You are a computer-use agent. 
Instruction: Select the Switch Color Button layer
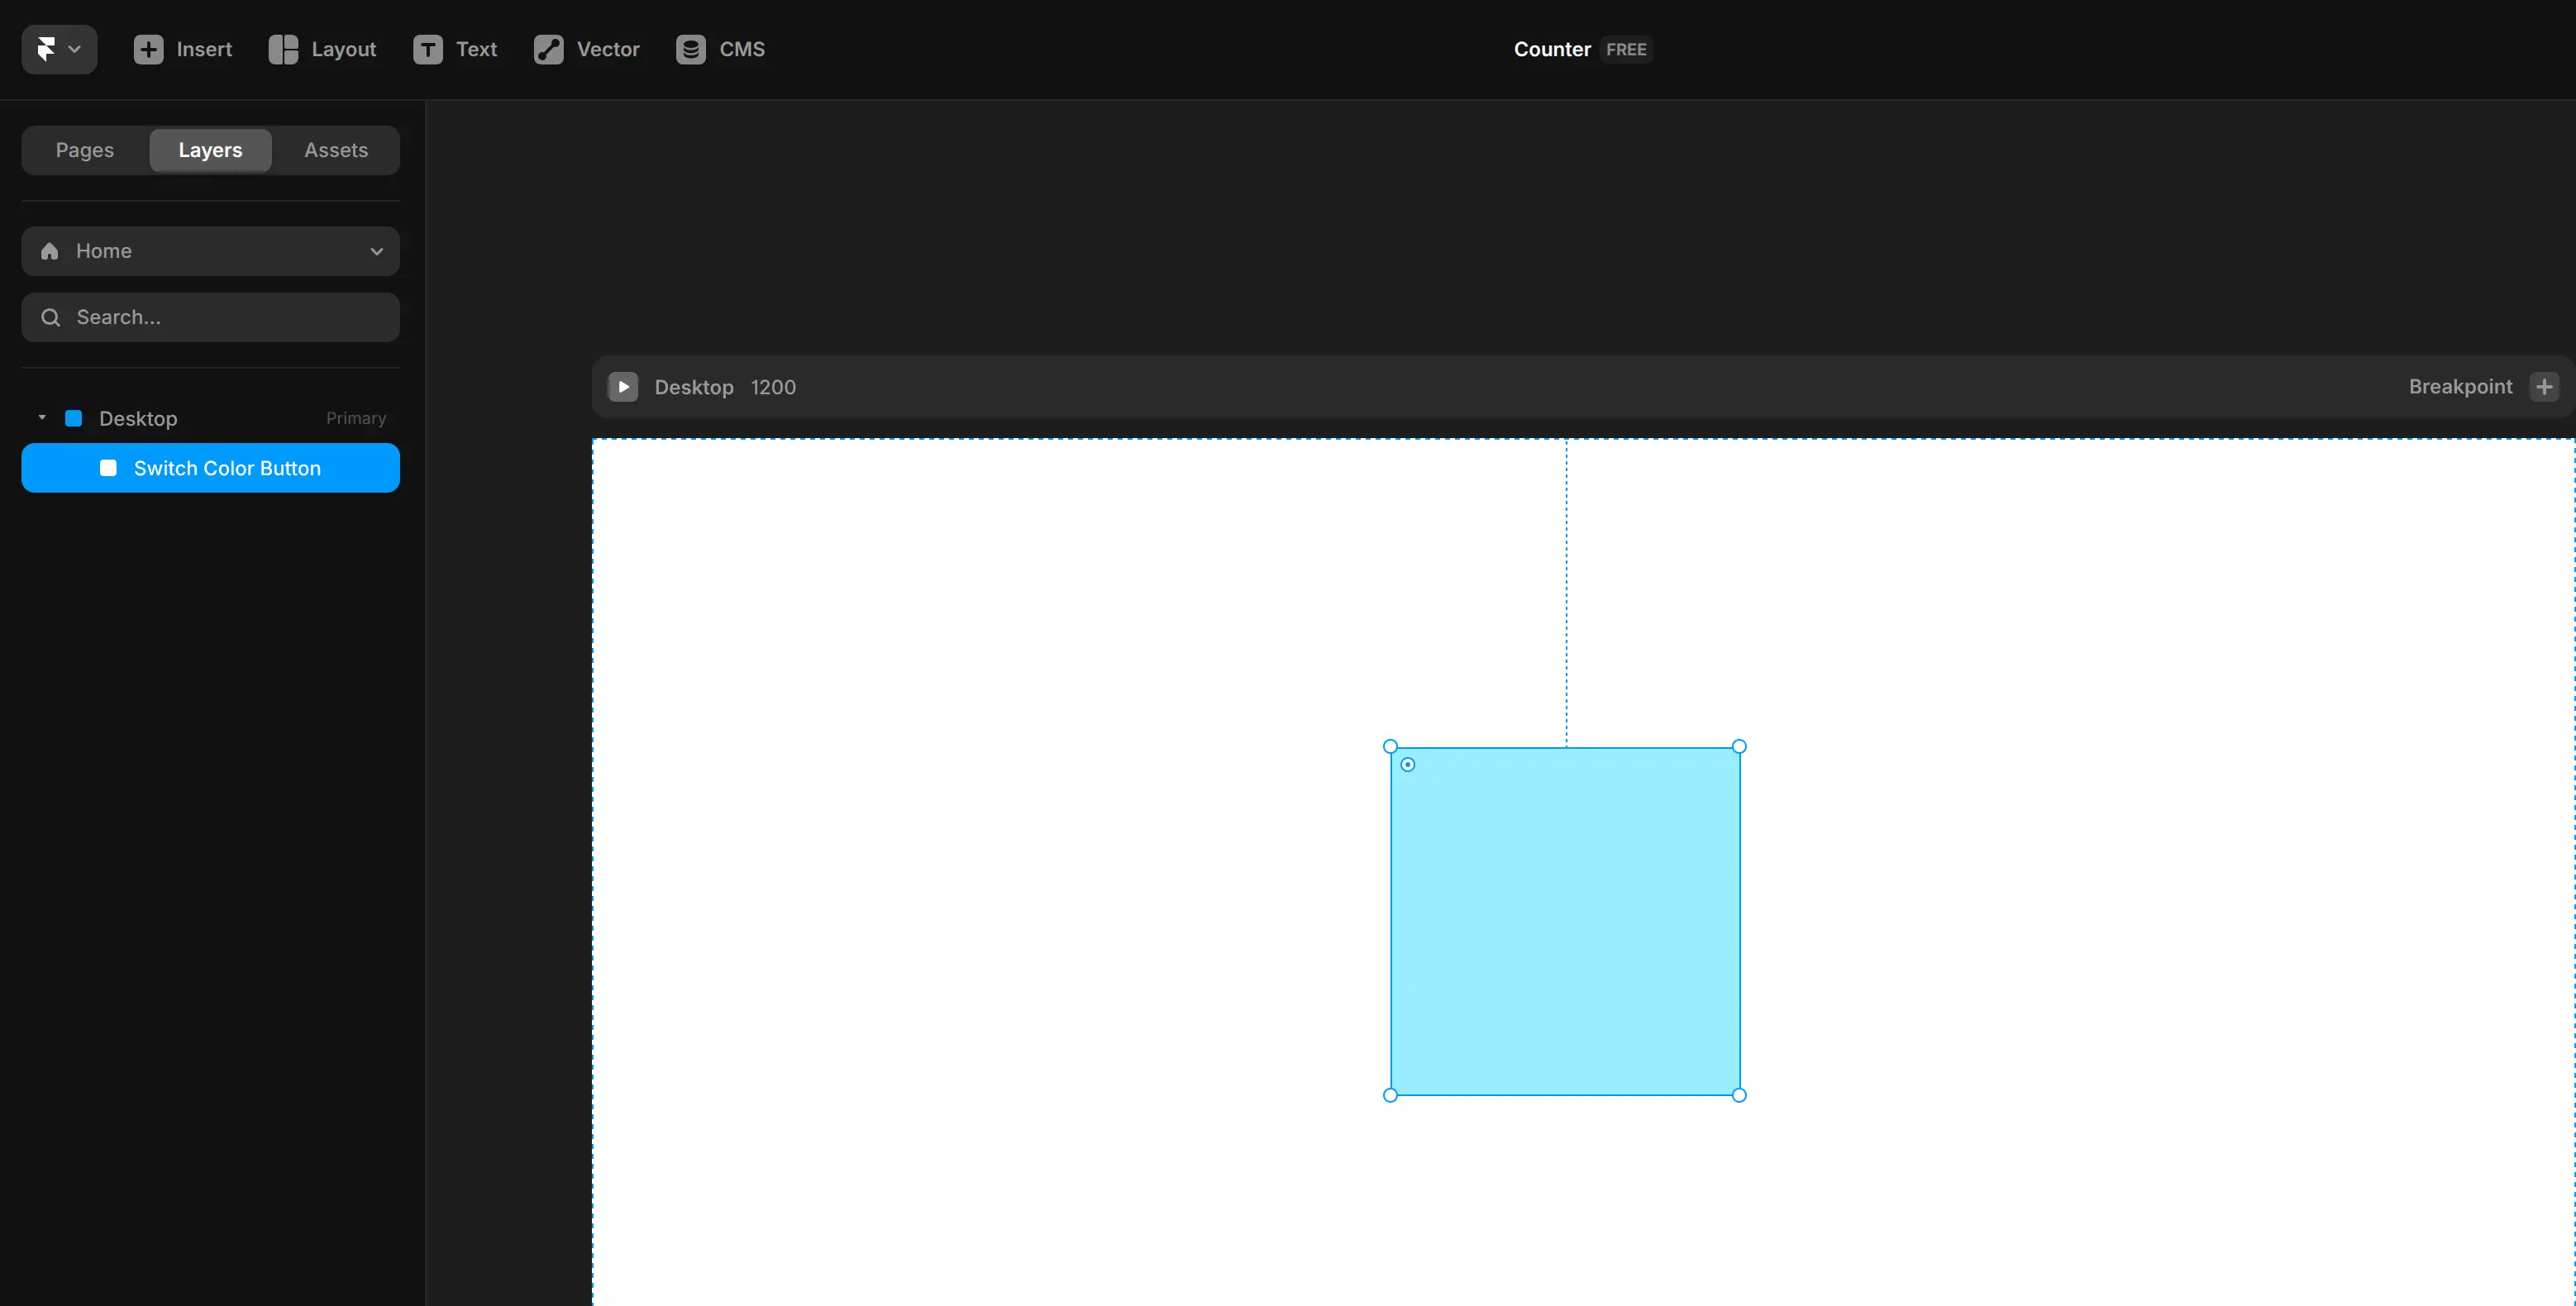(x=210, y=468)
